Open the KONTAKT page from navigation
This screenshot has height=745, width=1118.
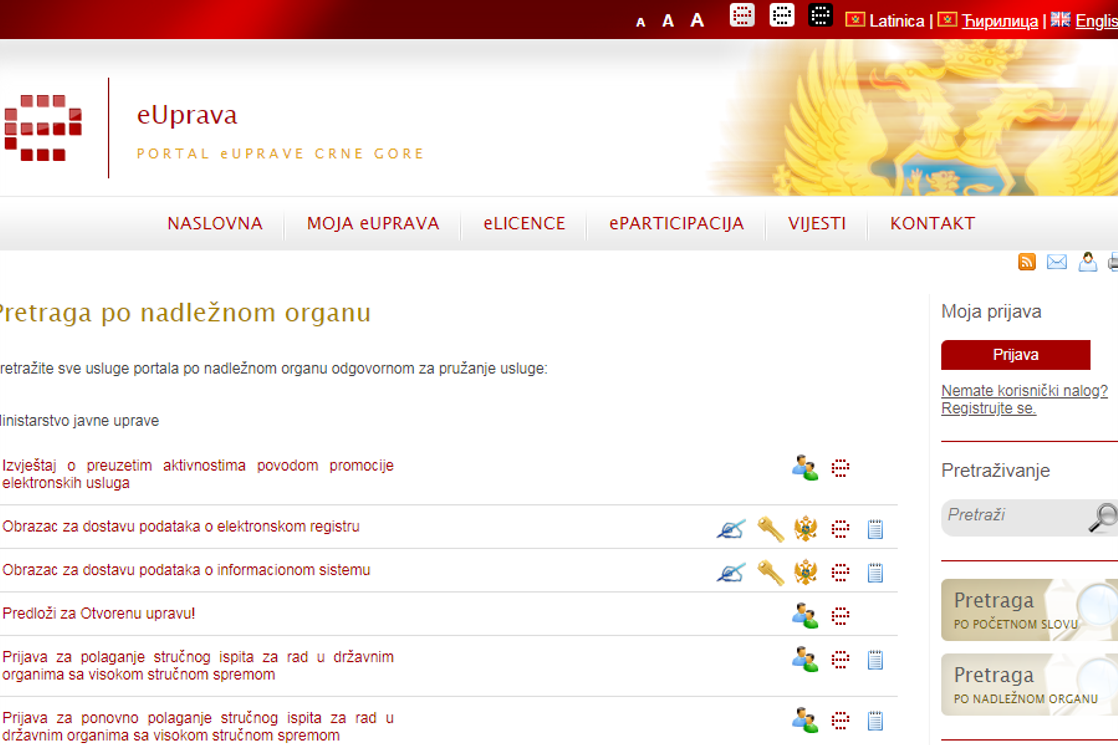932,224
